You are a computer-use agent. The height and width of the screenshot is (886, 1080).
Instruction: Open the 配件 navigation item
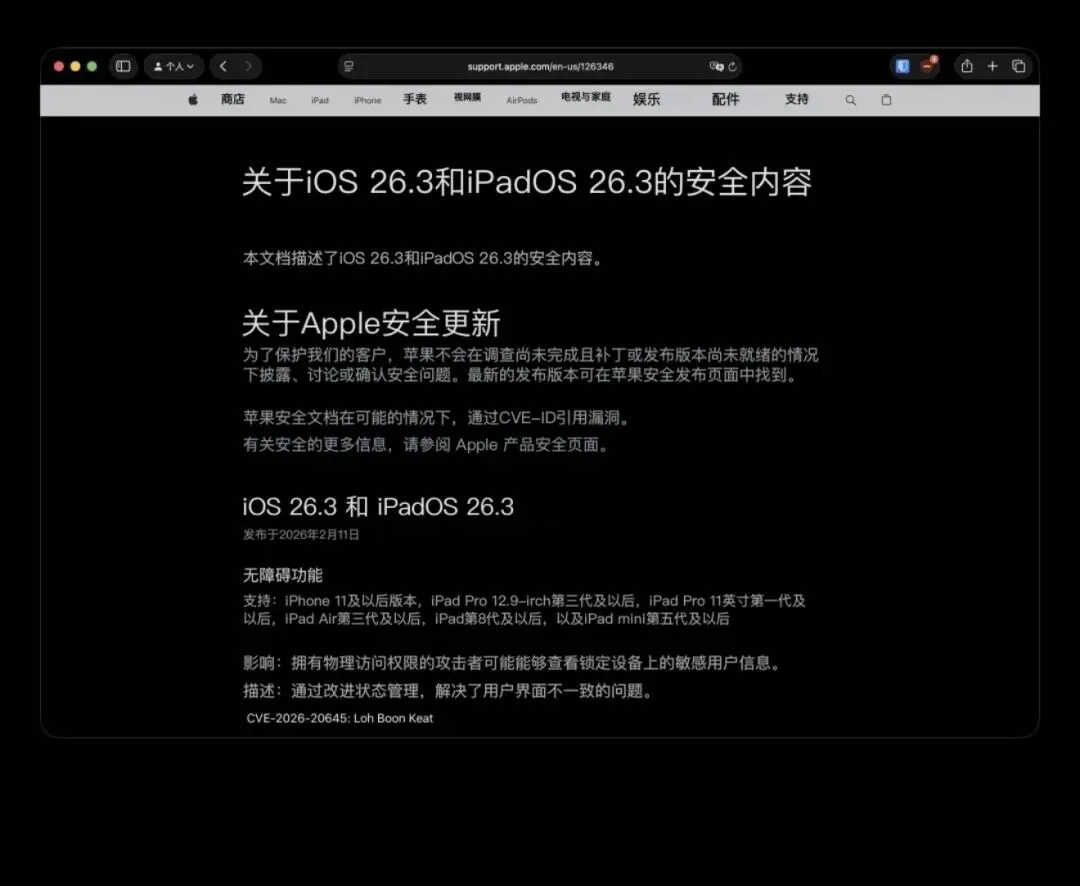click(x=725, y=99)
